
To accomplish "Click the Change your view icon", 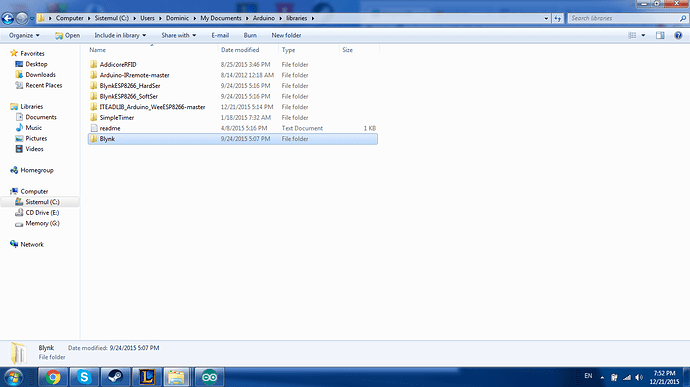I will point(632,35).
